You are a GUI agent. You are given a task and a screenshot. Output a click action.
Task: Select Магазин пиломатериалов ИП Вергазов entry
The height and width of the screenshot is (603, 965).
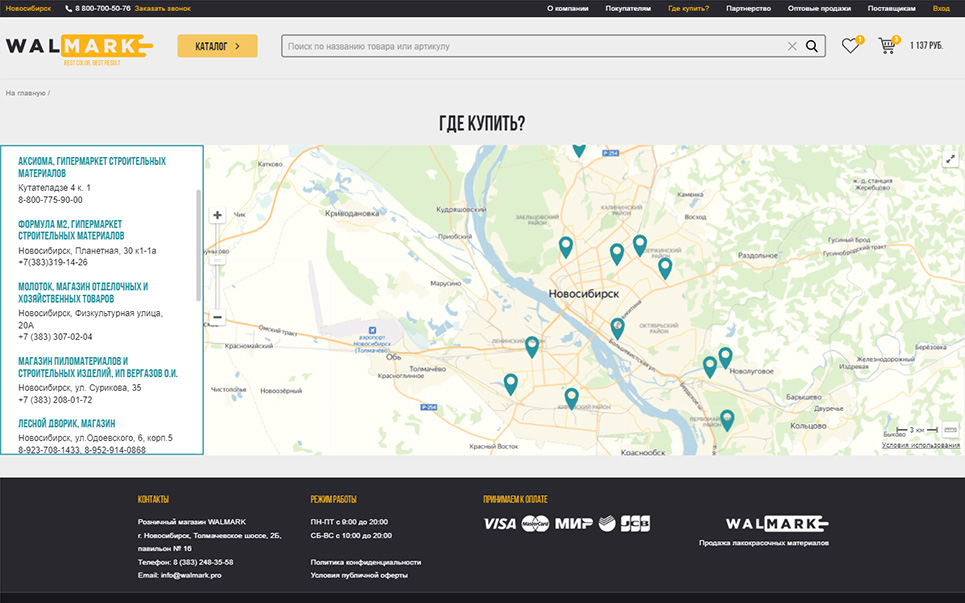pos(98,367)
